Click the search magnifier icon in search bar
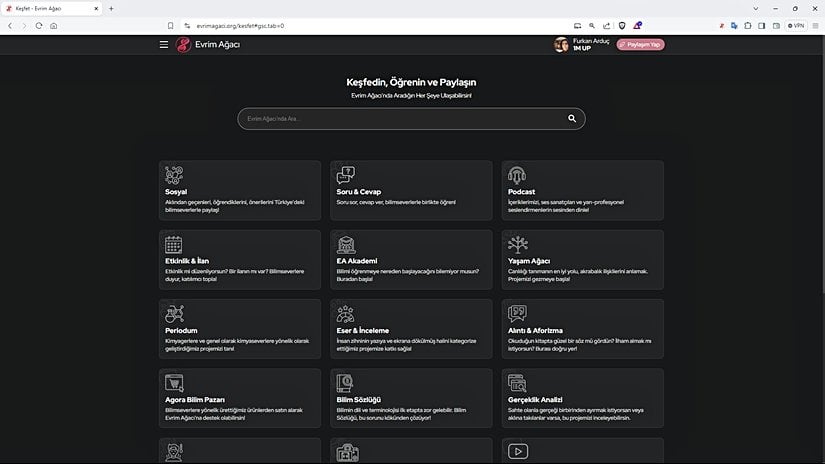 [x=572, y=119]
